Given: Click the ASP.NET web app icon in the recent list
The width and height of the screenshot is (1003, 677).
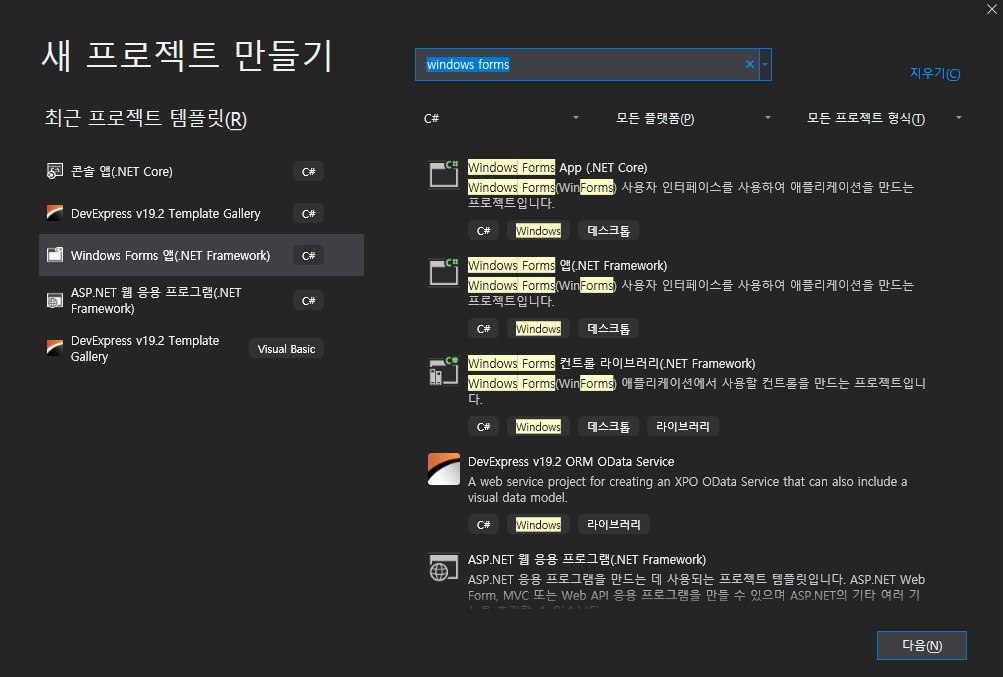Looking at the screenshot, I should (55, 301).
